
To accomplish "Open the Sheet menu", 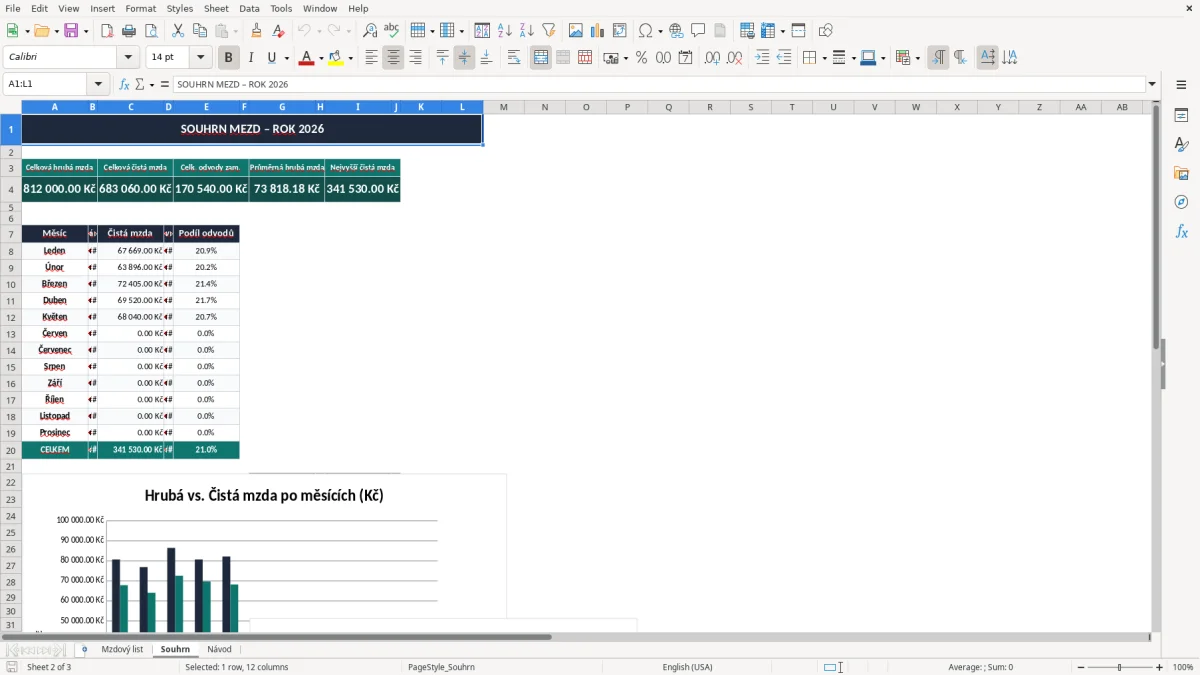I will 216,8.
